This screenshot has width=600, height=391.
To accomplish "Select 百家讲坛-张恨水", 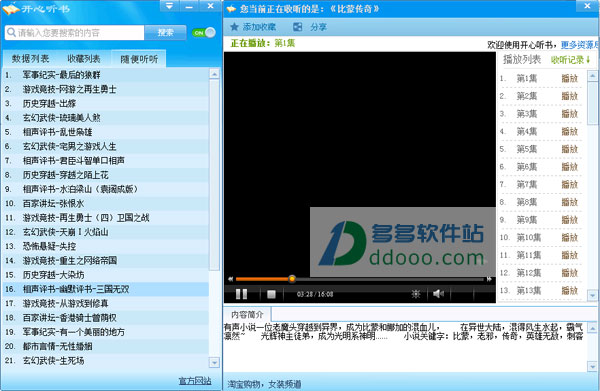I will 106,203.
